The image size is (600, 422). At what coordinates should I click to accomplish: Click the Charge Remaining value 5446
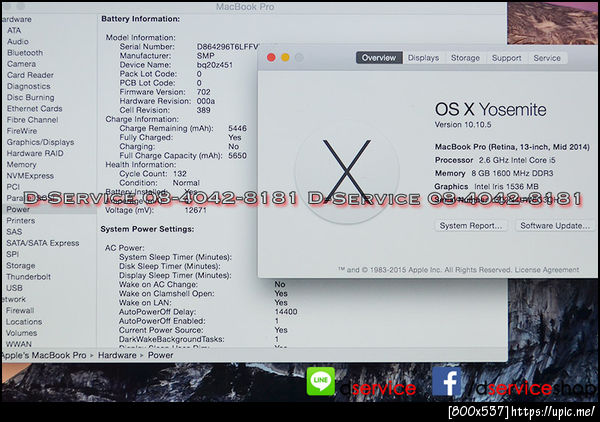(237, 128)
